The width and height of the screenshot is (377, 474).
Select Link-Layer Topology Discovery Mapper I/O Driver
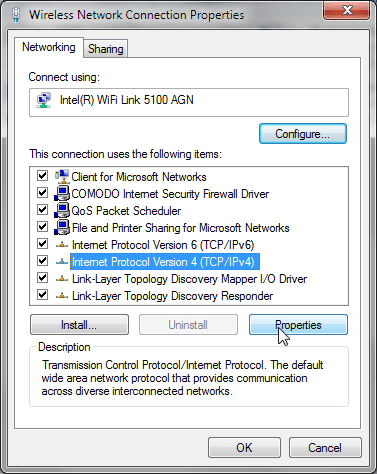(189, 279)
